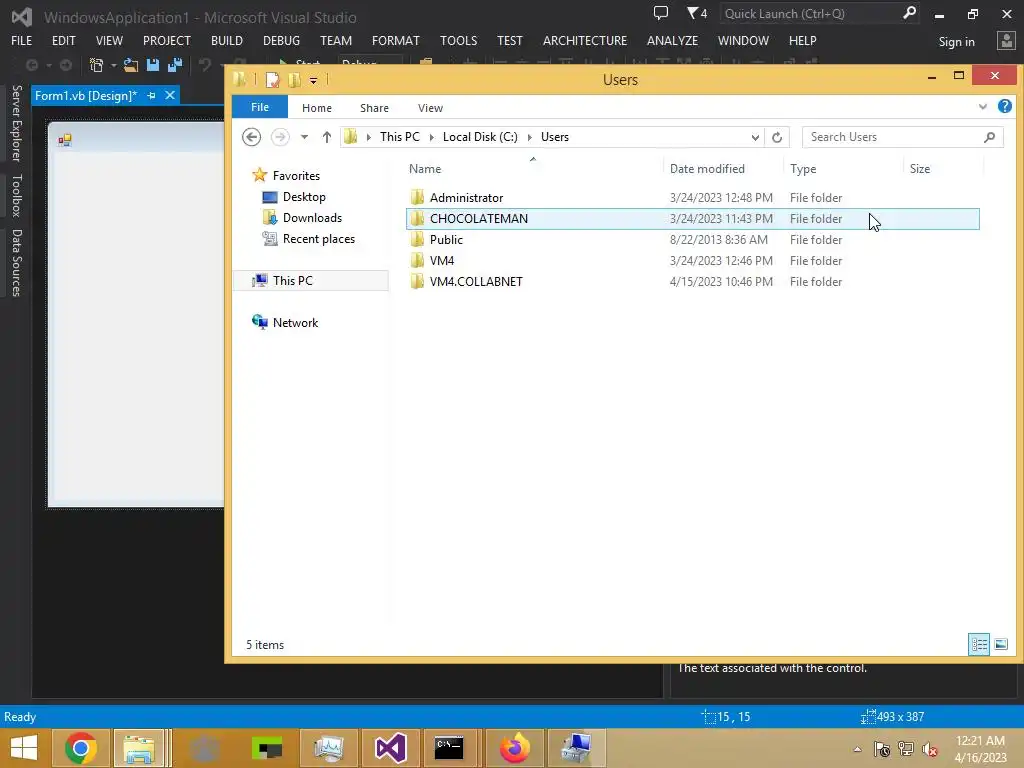Switch to Large icons view using the bottom-right icon

click(x=1000, y=645)
